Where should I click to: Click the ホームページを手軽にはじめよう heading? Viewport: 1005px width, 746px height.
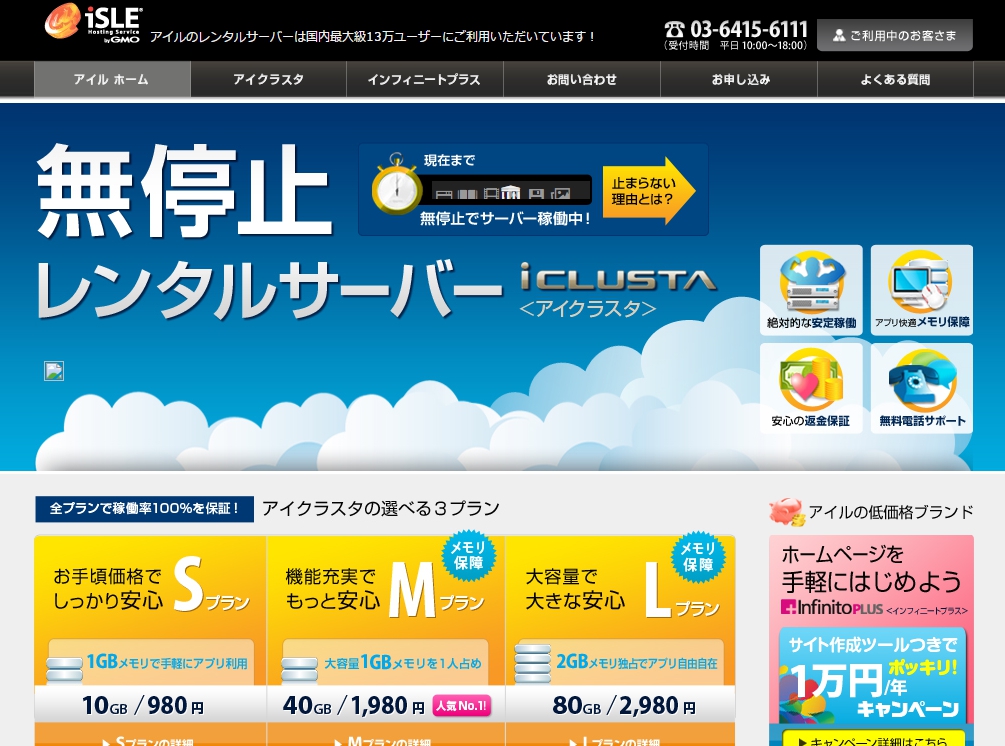[x=870, y=568]
